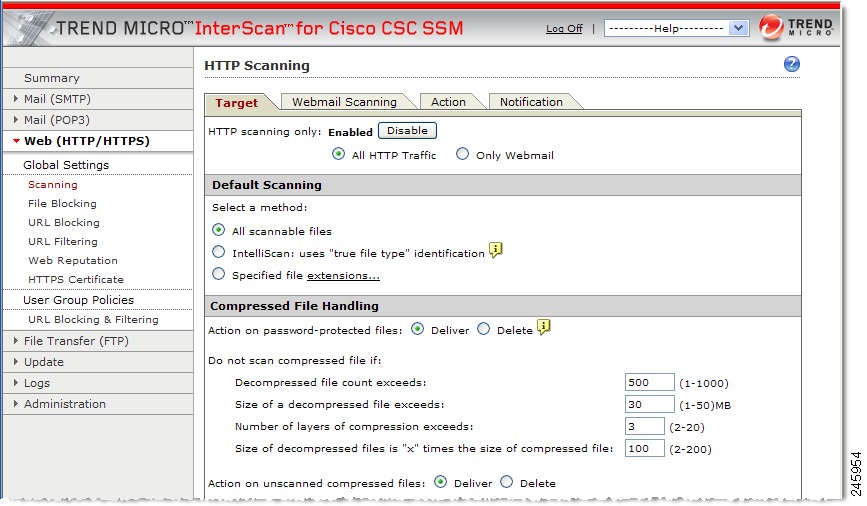Open File Blocking settings
The image size is (867, 506).
(x=62, y=204)
